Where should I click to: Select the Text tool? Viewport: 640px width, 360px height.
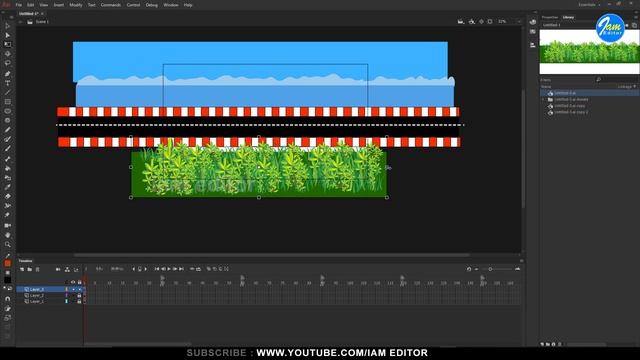[8, 83]
